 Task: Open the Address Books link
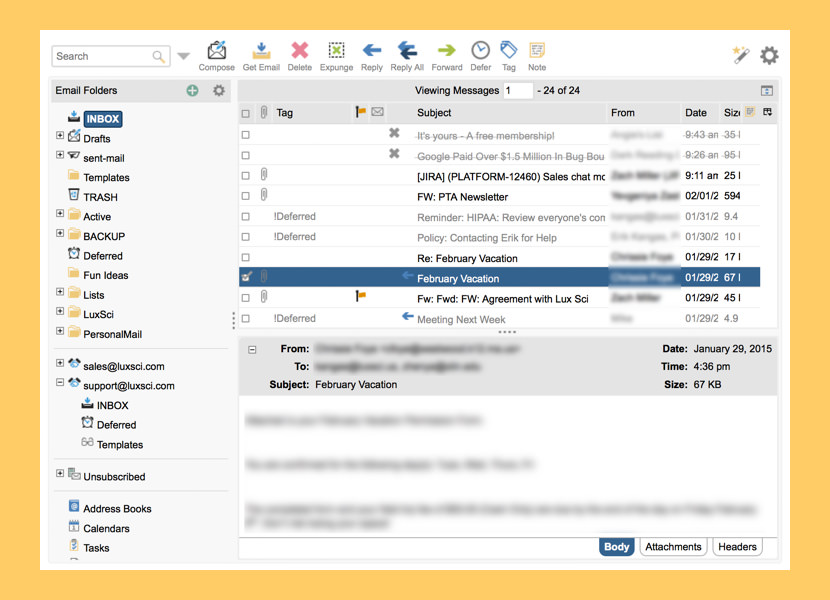point(117,508)
